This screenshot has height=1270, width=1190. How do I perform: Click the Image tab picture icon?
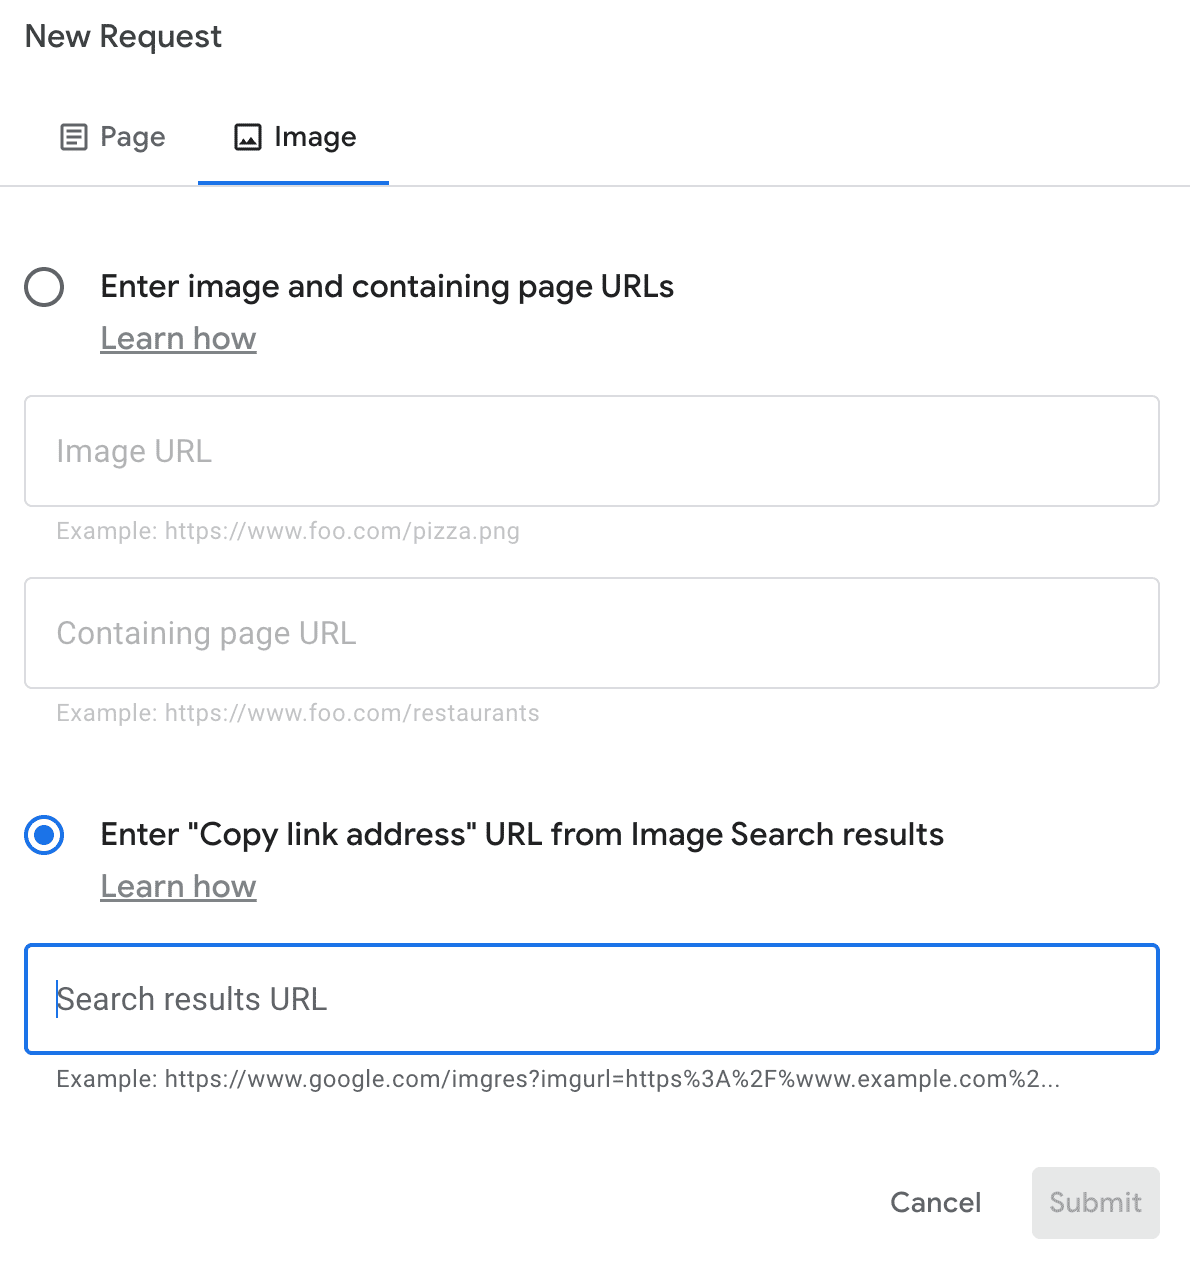click(247, 137)
